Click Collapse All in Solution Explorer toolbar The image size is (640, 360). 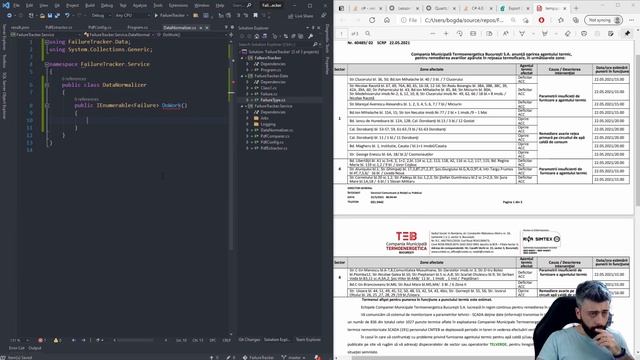(x=293, y=36)
